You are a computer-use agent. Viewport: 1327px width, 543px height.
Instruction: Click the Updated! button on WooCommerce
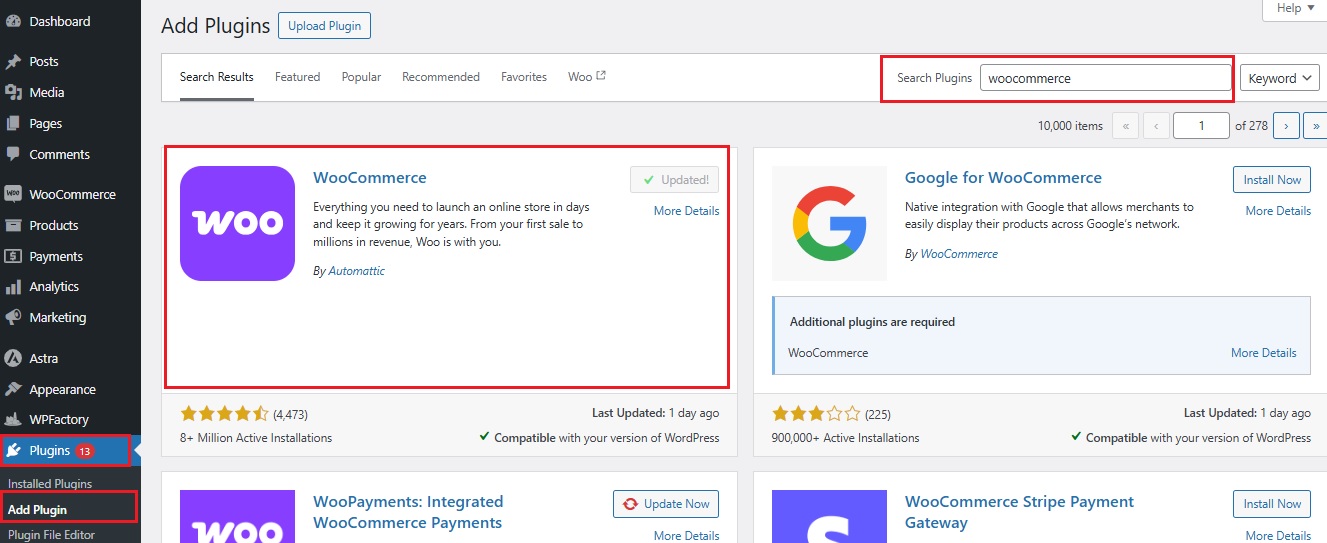click(x=674, y=180)
